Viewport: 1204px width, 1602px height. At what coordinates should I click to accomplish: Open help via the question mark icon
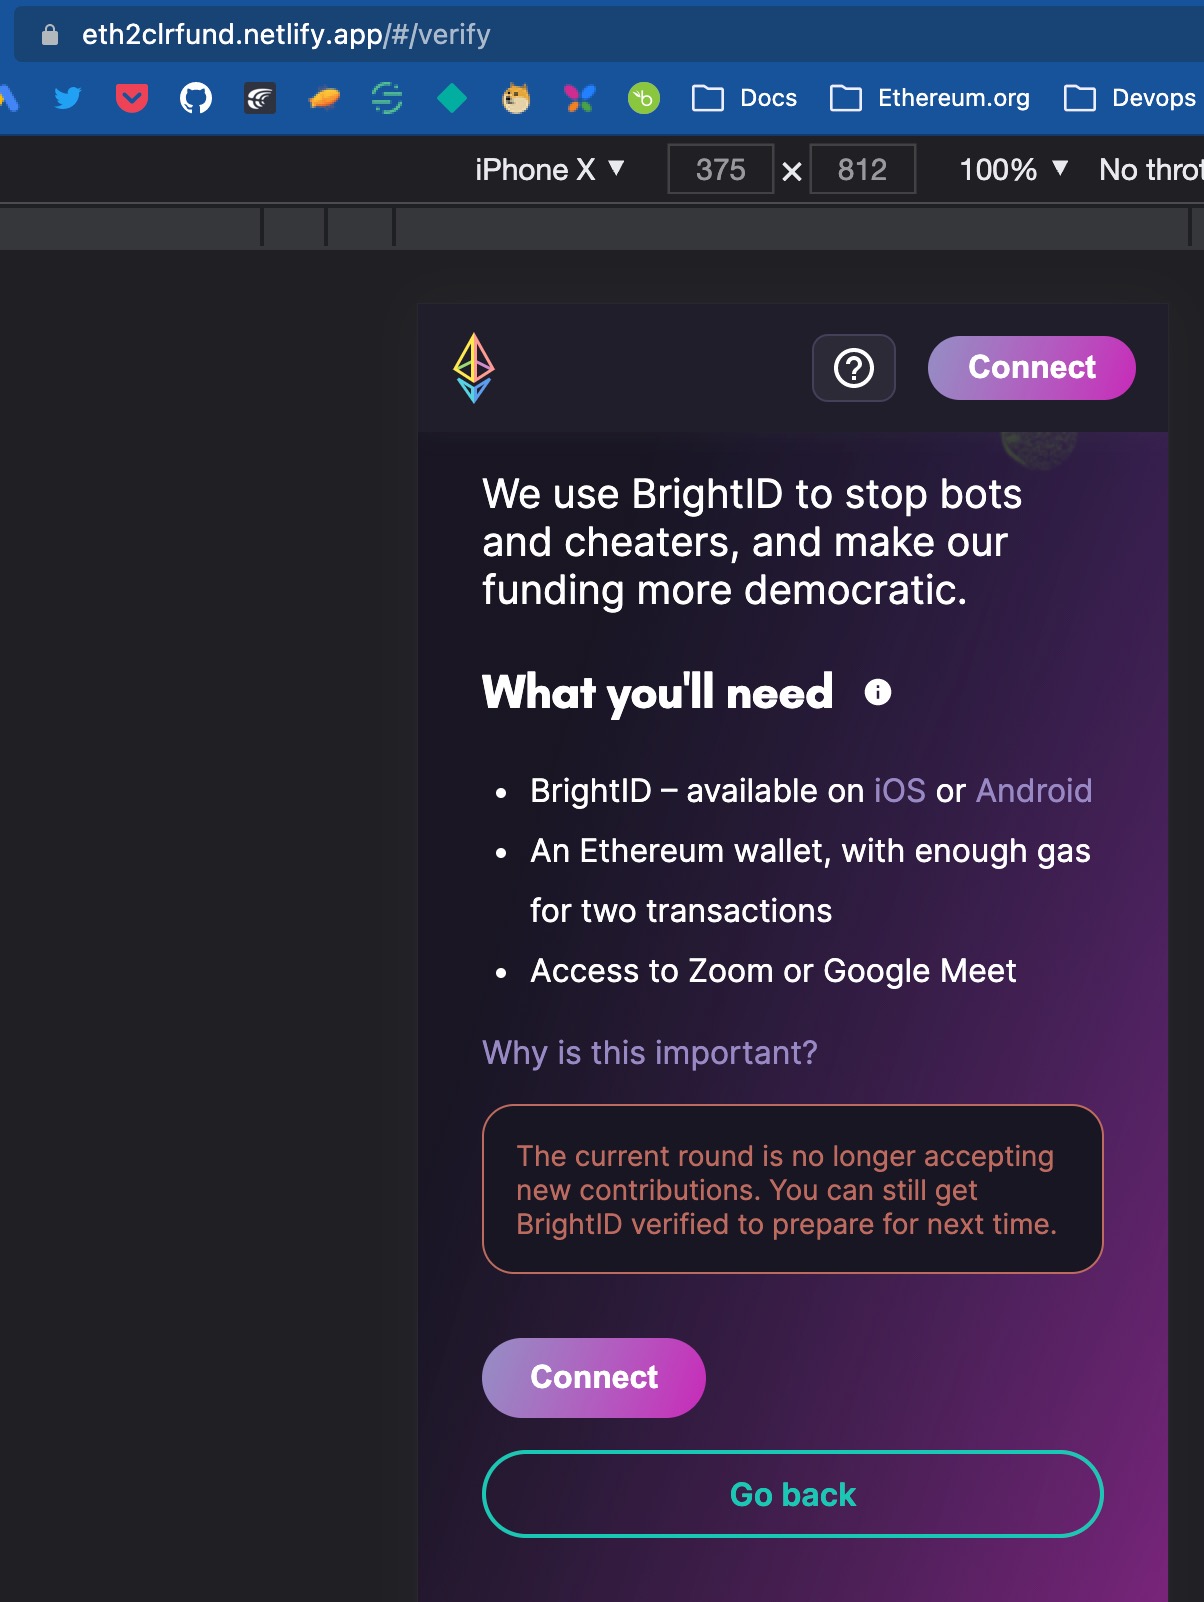852,368
